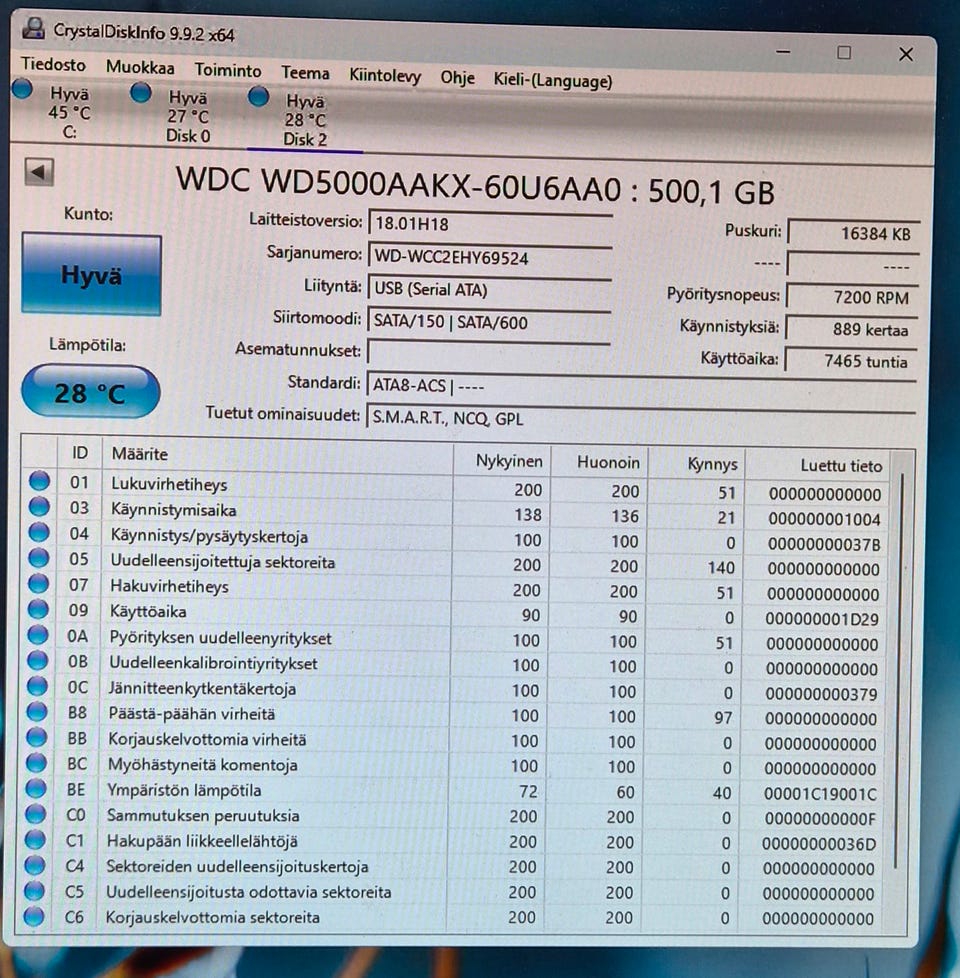Select the Ympäristön lämpötila attribute name
960x978 pixels.
pos(184,790)
